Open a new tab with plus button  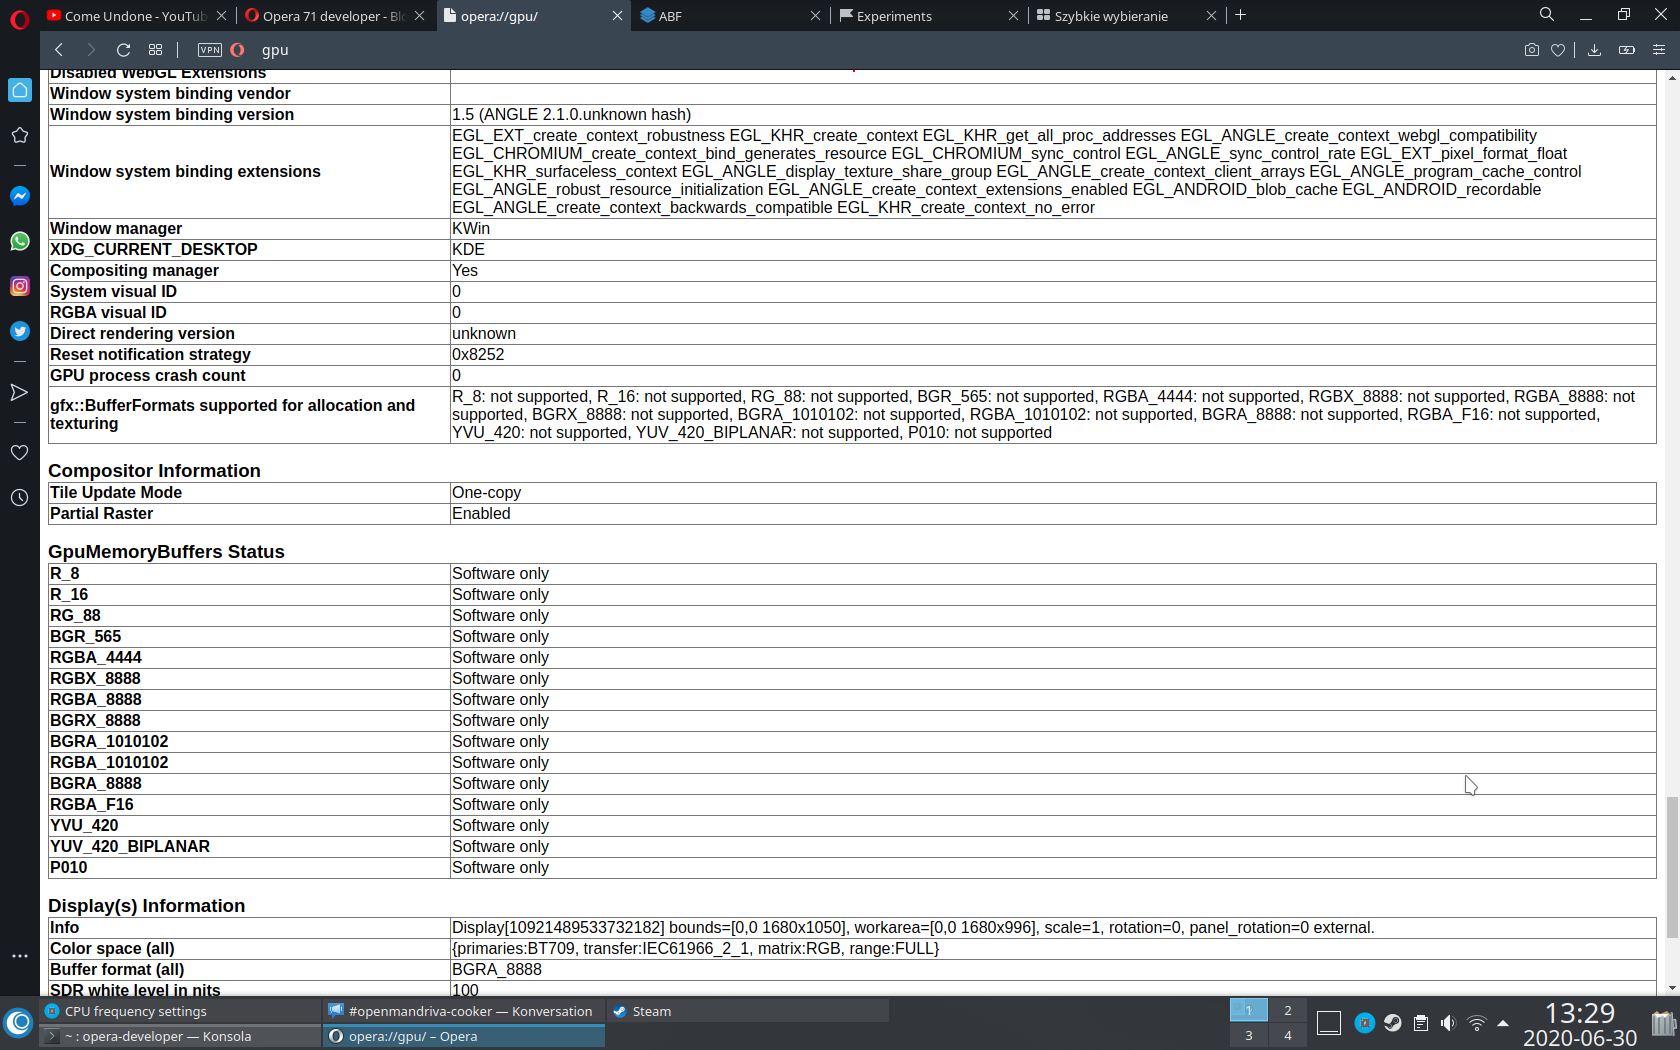tap(1241, 15)
